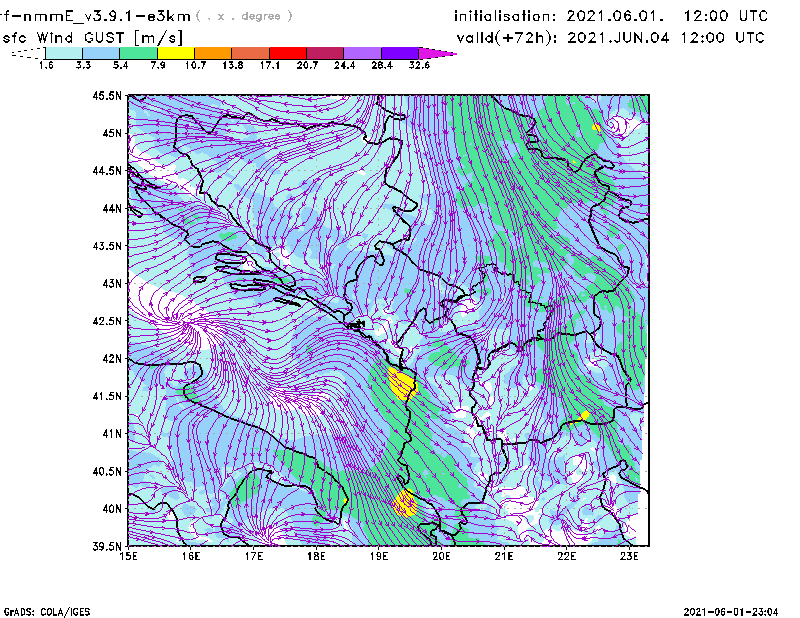The height and width of the screenshot is (618, 800).
Task: Click the "41.5N" latitude label
Action: click(107, 396)
